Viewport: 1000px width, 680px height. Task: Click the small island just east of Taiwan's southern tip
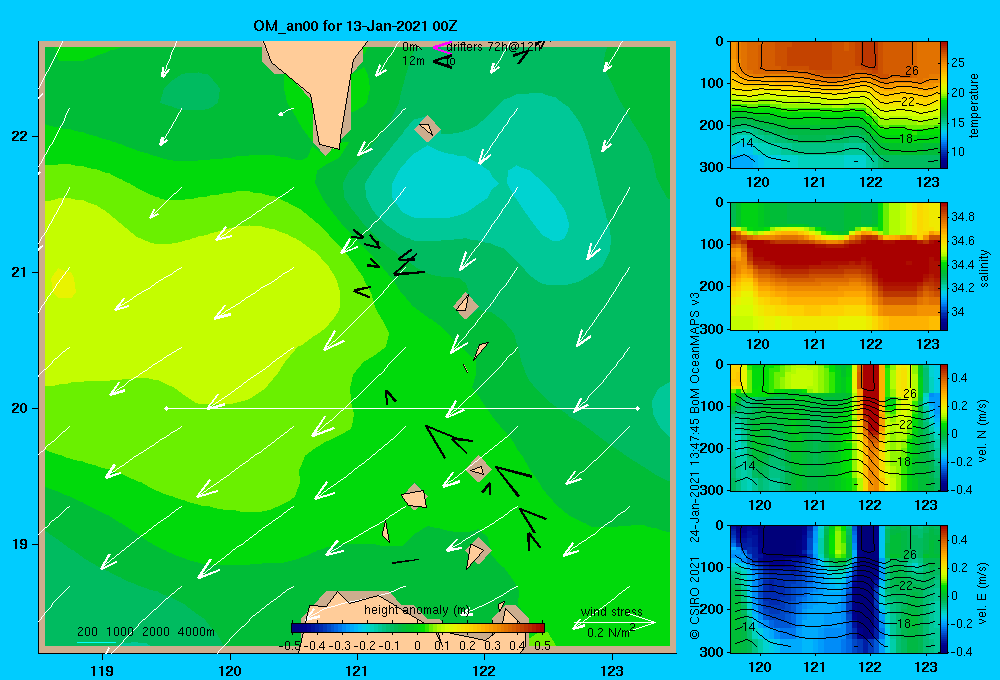coord(427,129)
